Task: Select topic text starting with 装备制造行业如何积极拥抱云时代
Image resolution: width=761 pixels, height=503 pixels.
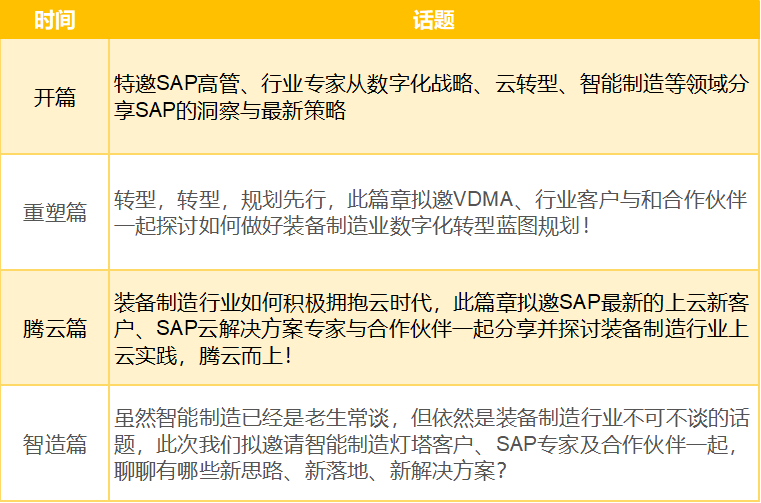Action: coord(431,329)
